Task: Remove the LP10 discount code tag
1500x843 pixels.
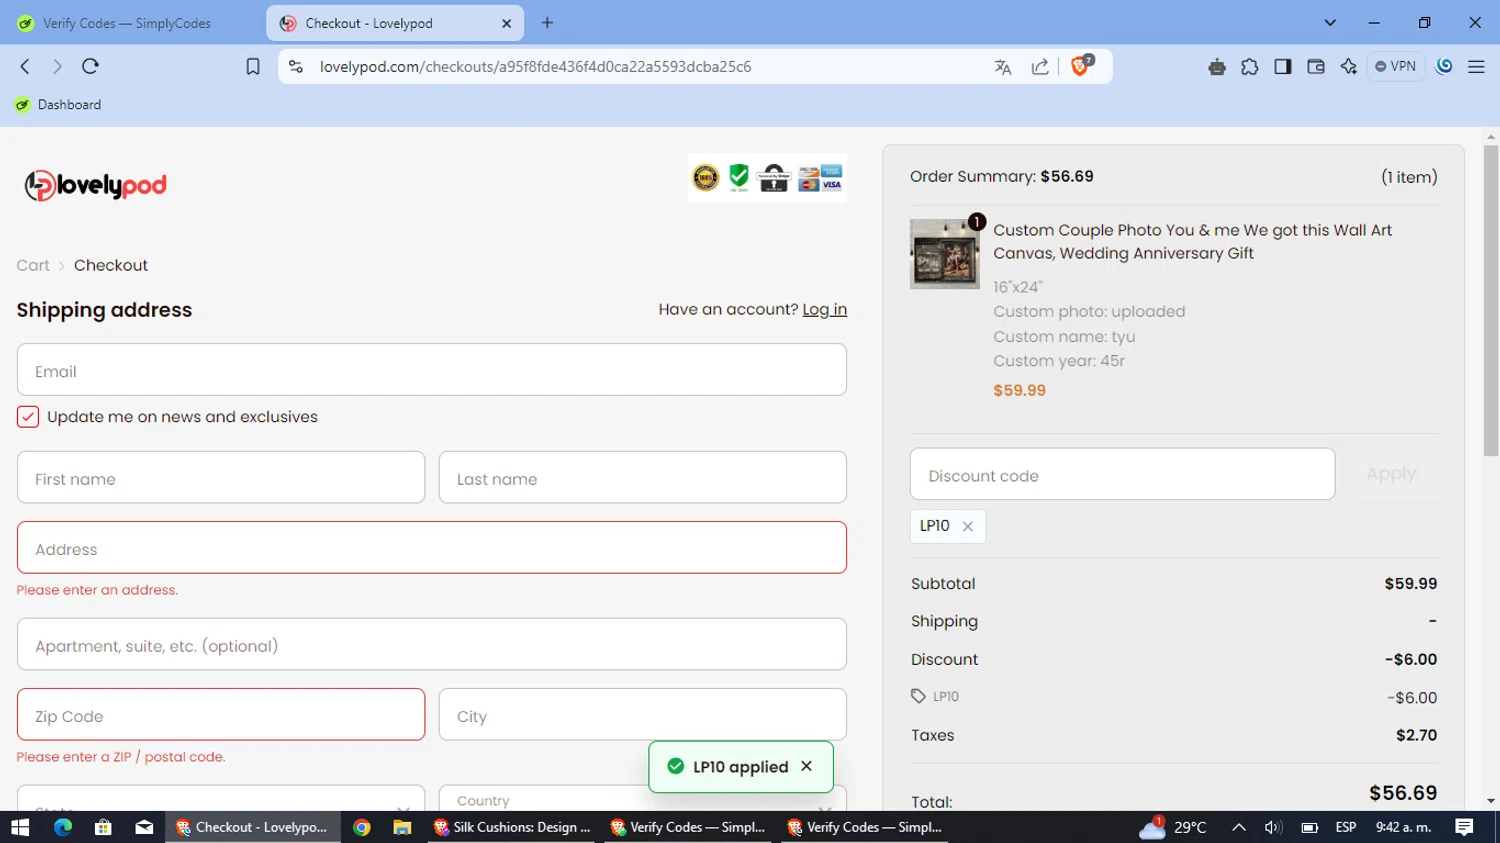Action: coord(968,526)
